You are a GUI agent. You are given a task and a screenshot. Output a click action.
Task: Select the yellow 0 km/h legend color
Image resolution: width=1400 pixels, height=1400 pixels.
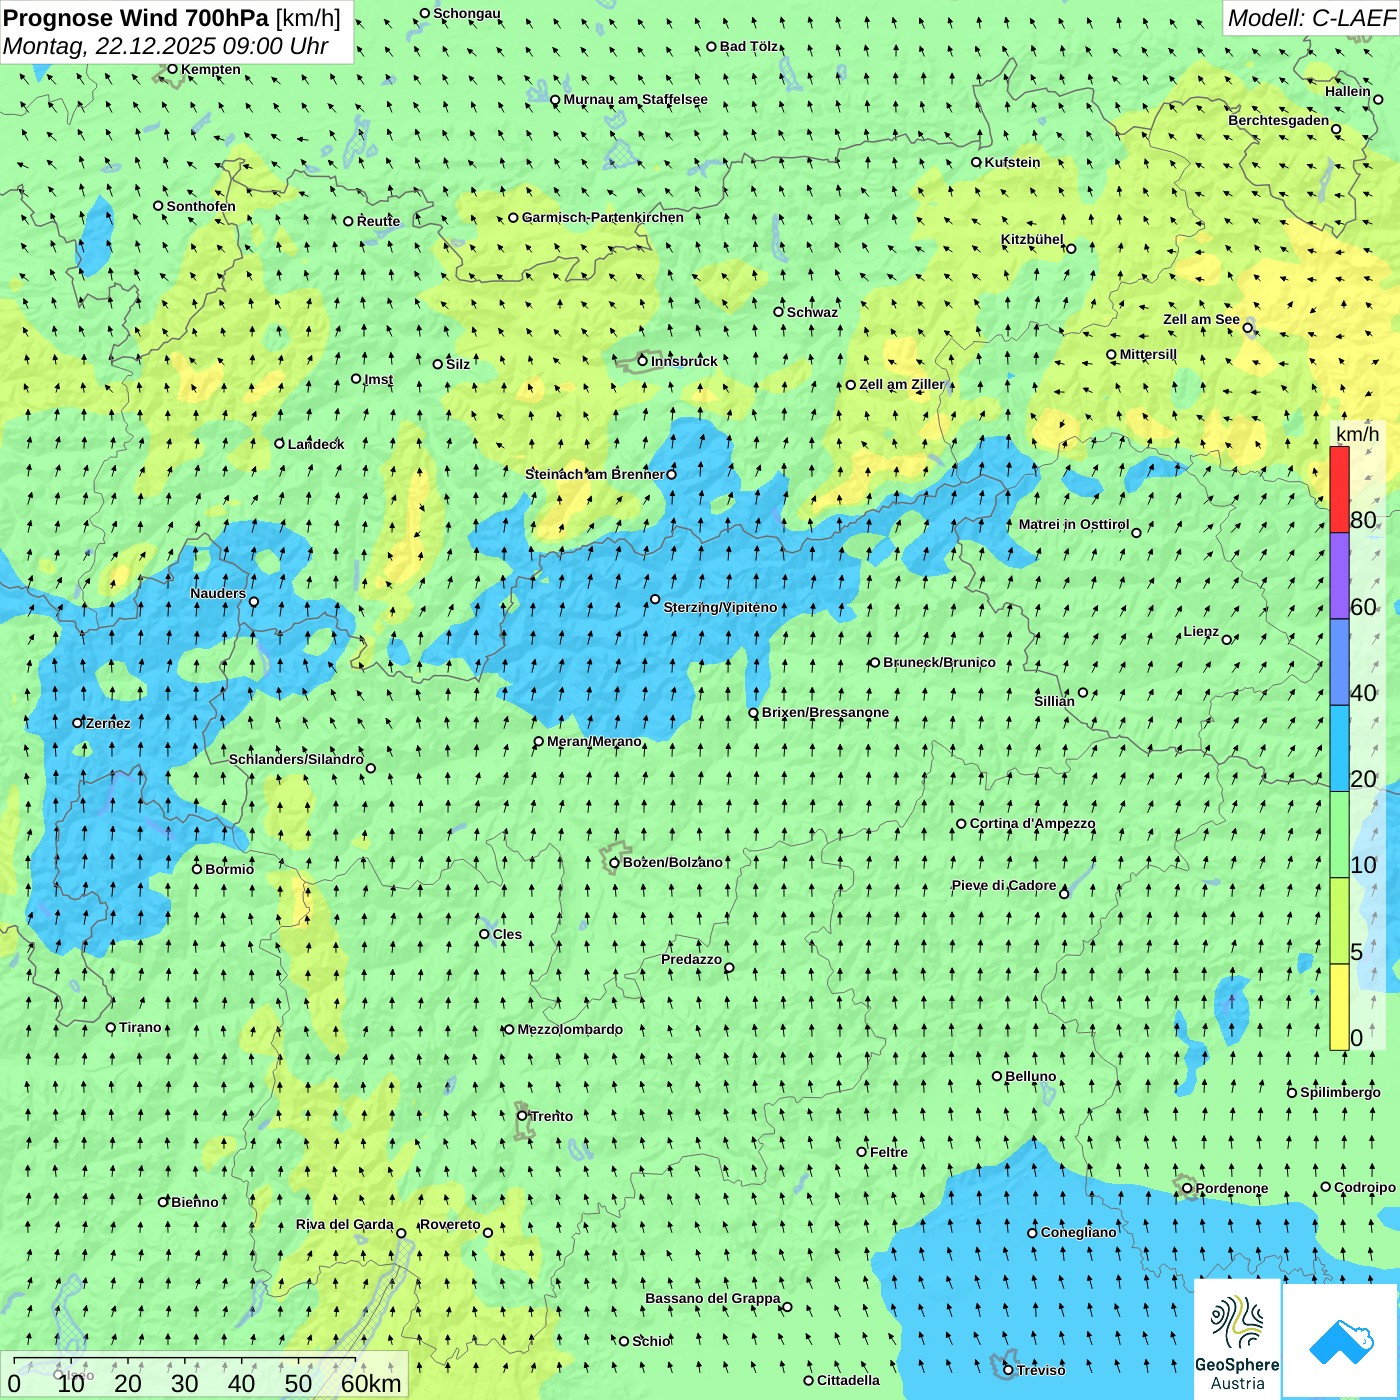click(1339, 1007)
